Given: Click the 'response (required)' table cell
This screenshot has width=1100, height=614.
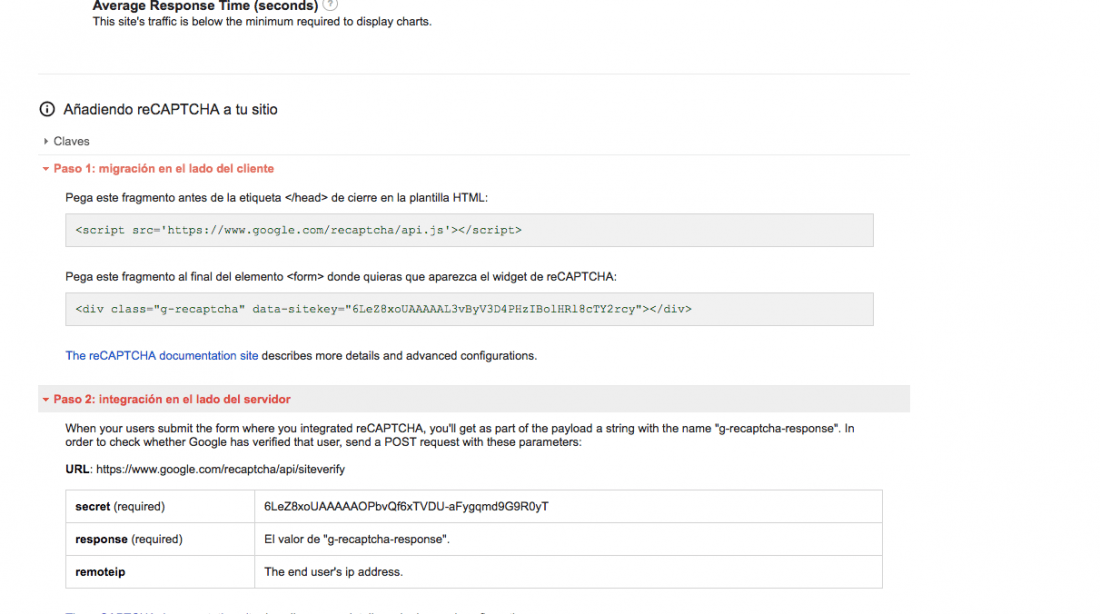Looking at the screenshot, I should (160, 540).
